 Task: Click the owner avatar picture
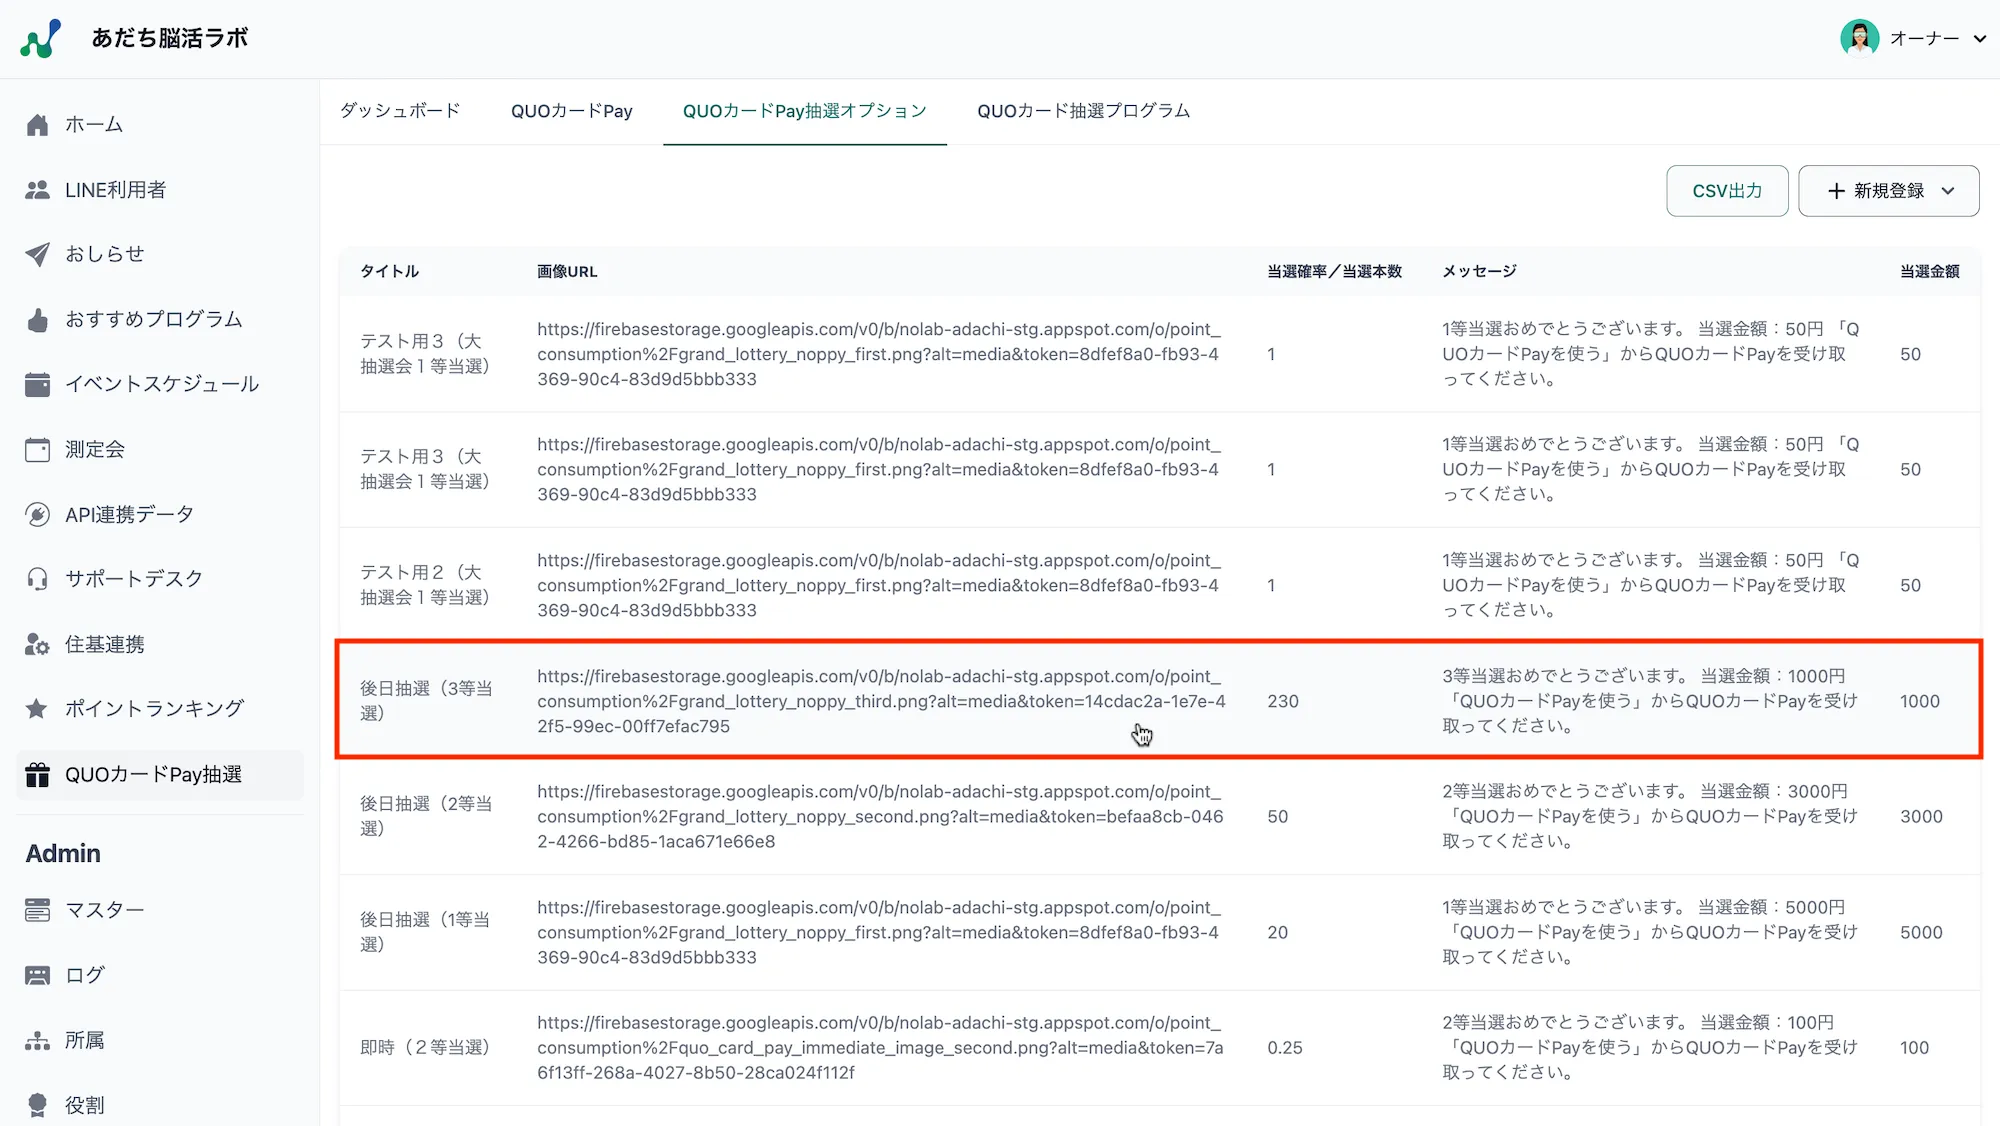tap(1859, 39)
